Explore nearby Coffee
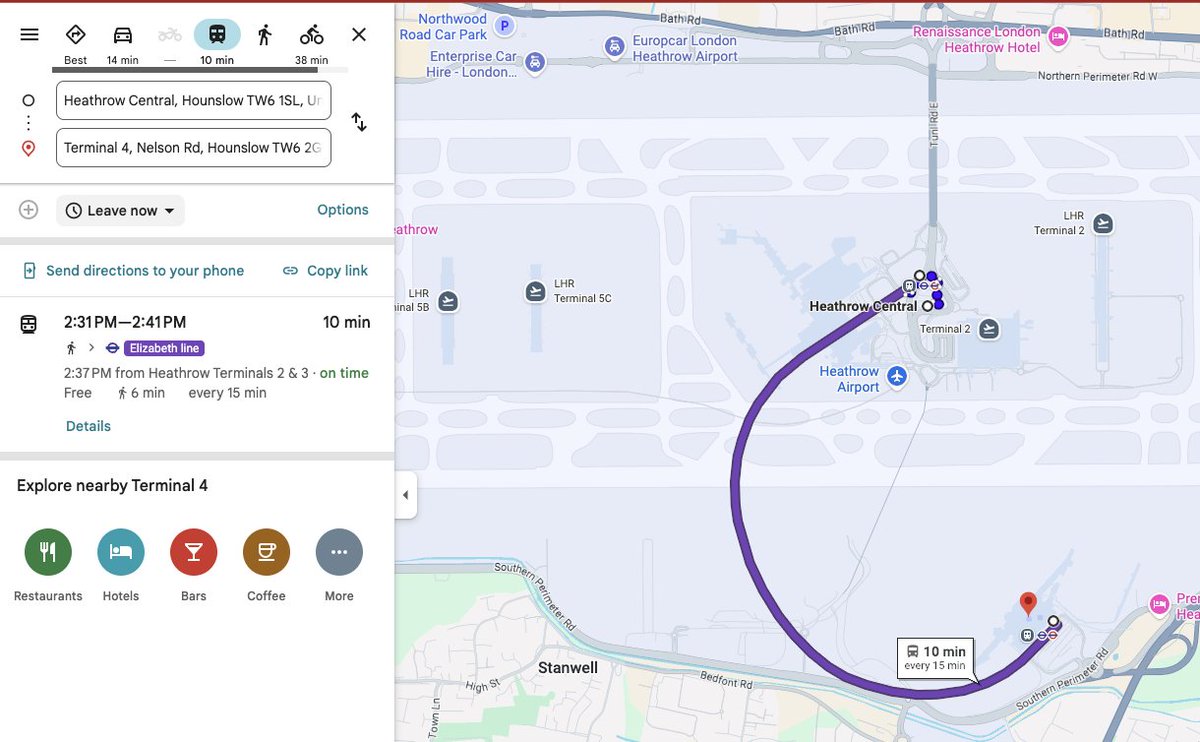Image resolution: width=1200 pixels, height=742 pixels. click(x=266, y=565)
